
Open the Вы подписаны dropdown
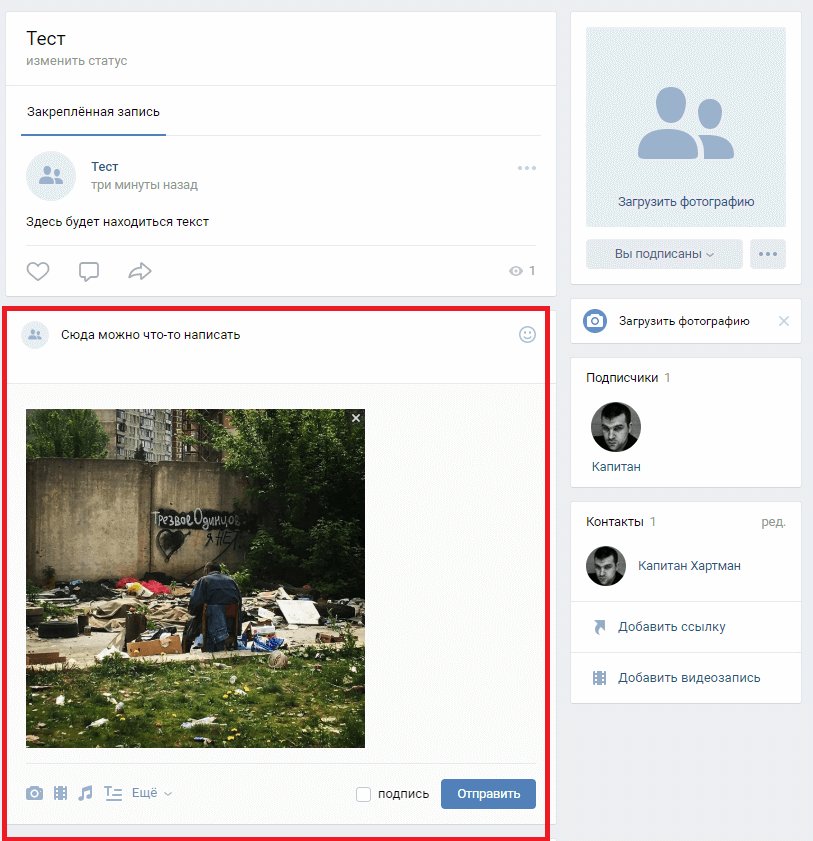point(663,254)
